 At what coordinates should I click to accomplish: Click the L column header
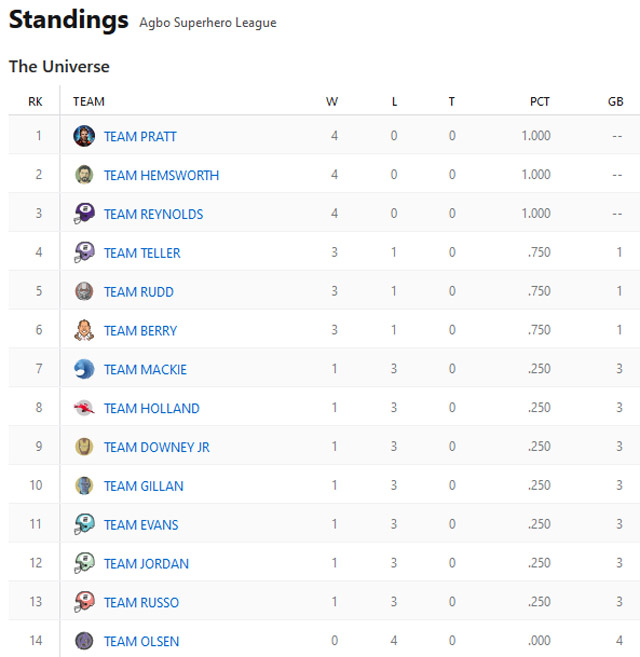click(394, 101)
